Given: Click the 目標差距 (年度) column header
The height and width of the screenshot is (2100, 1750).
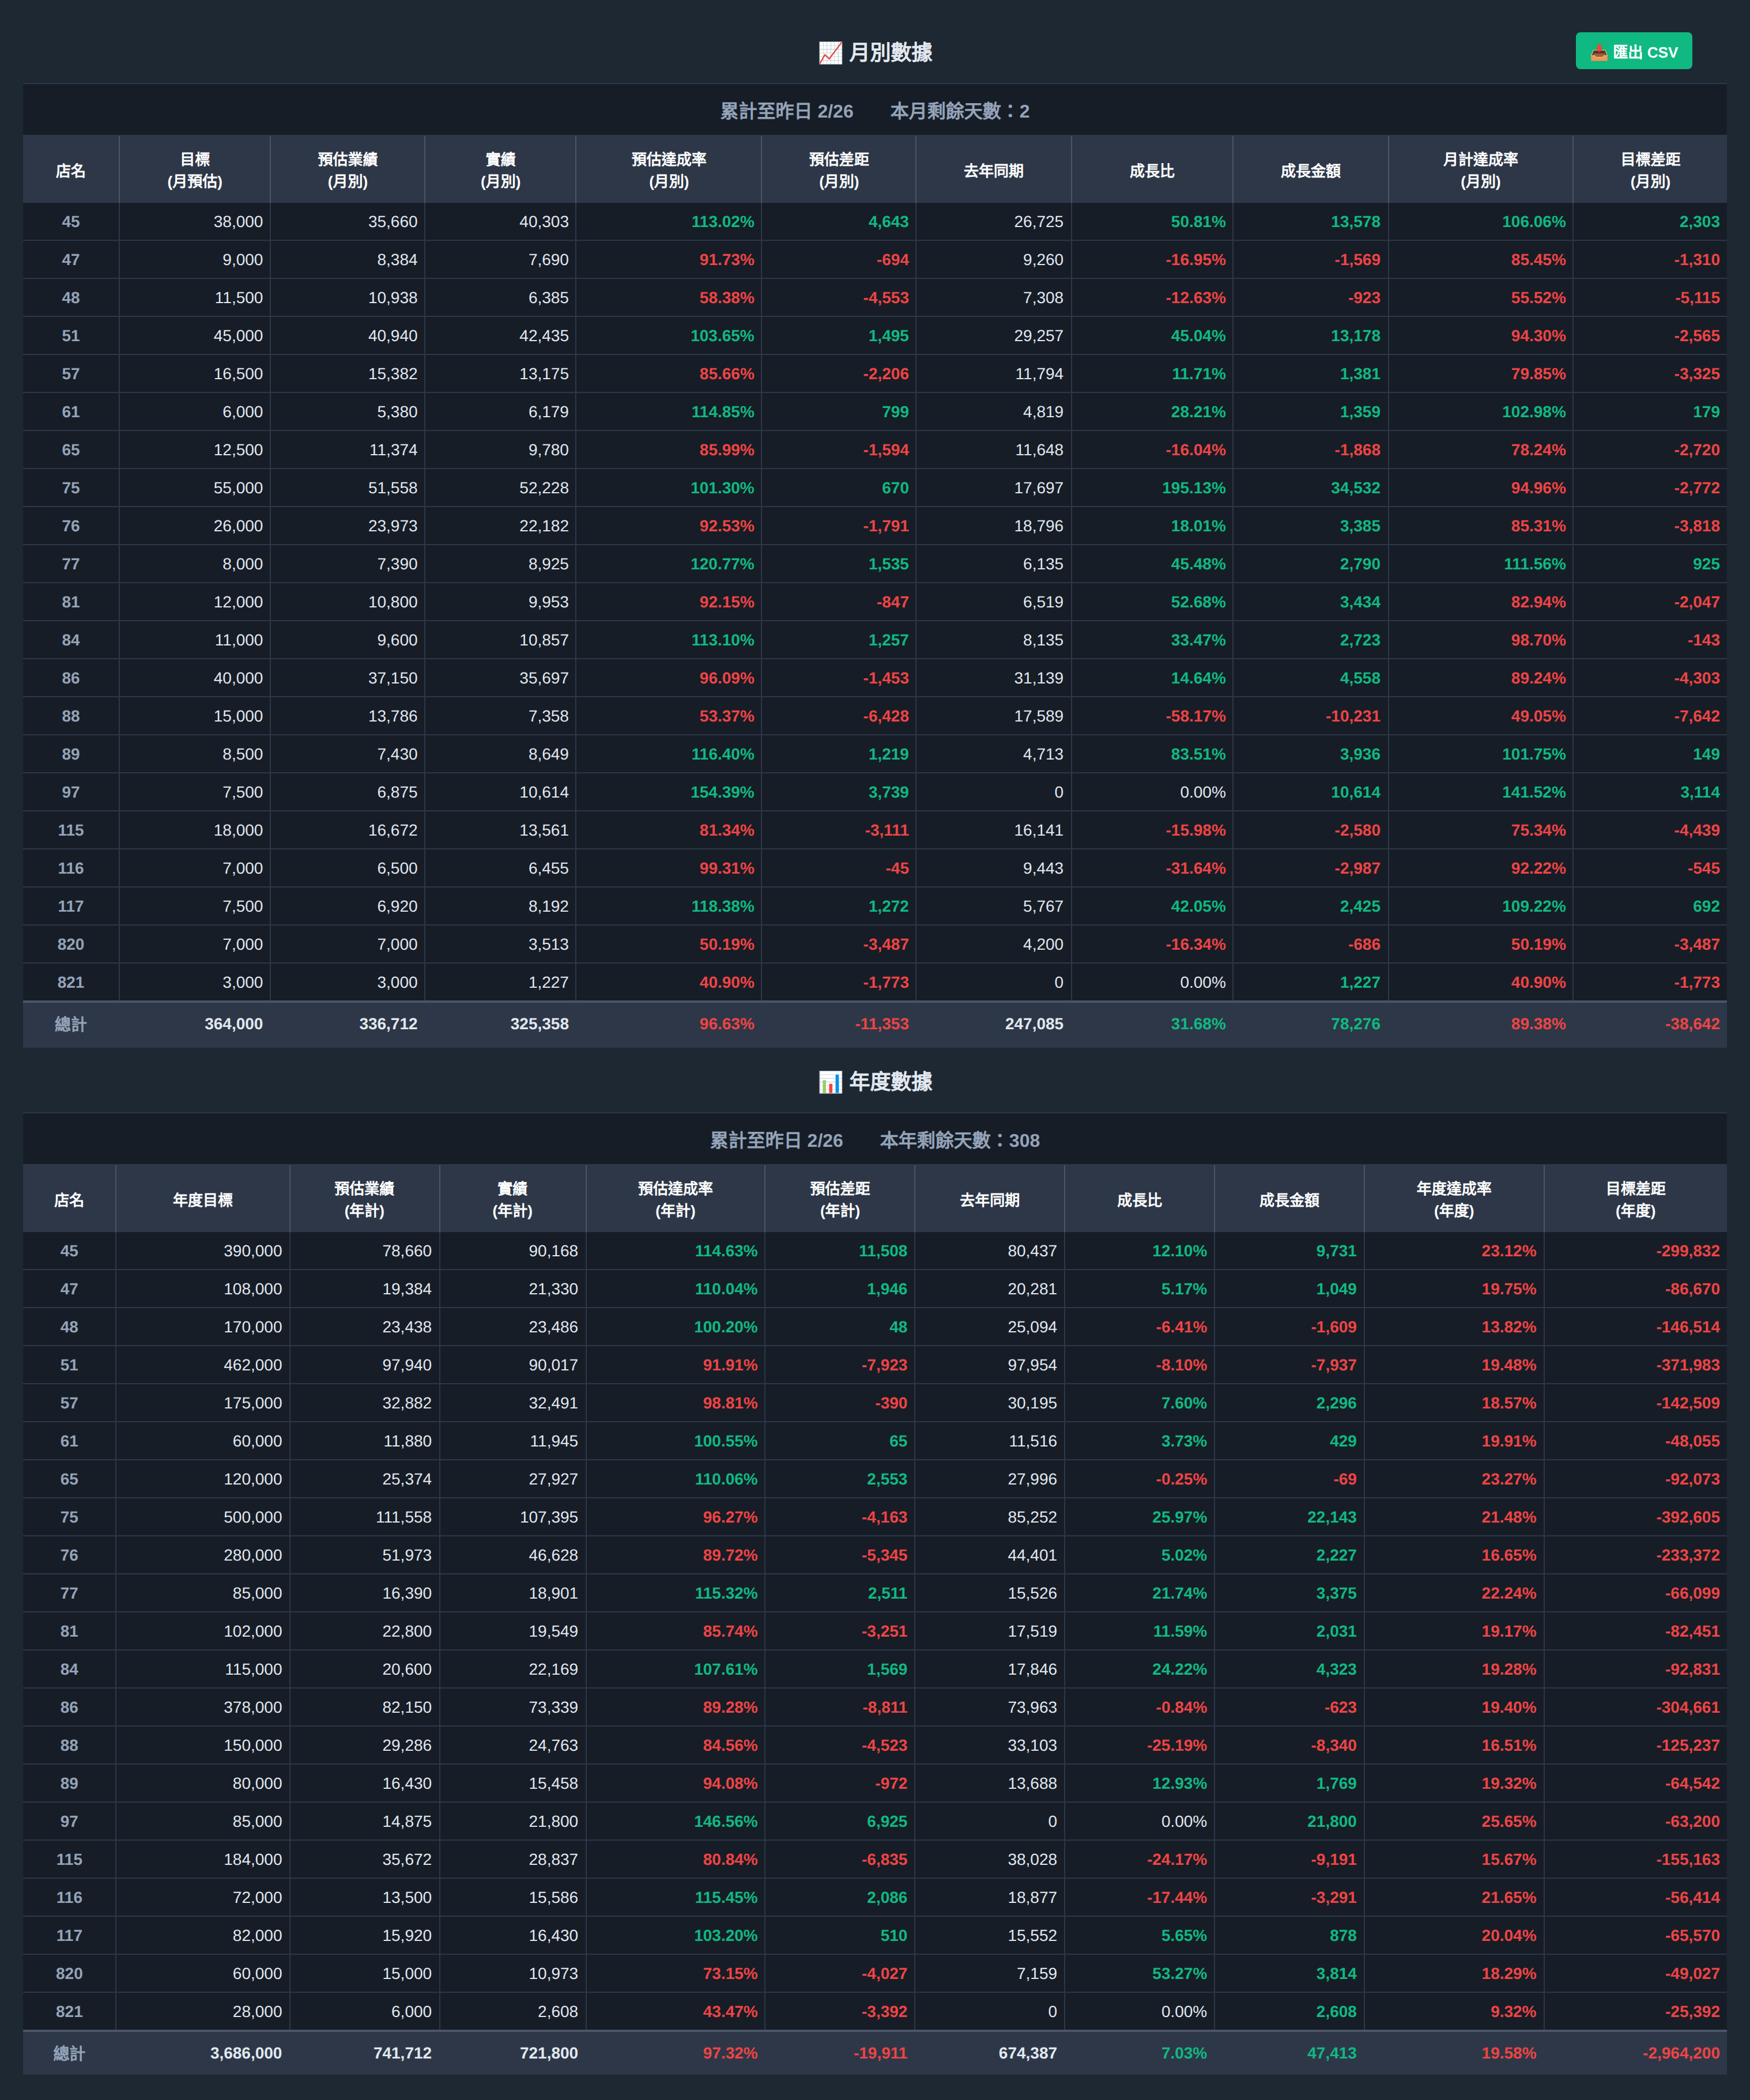Looking at the screenshot, I should (1635, 1199).
